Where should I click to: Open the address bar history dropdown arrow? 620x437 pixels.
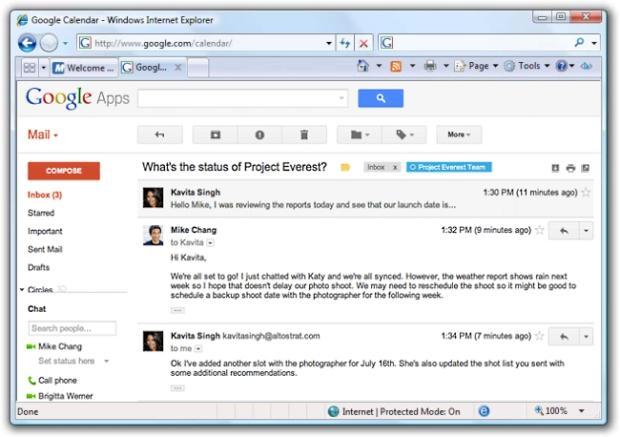329,43
